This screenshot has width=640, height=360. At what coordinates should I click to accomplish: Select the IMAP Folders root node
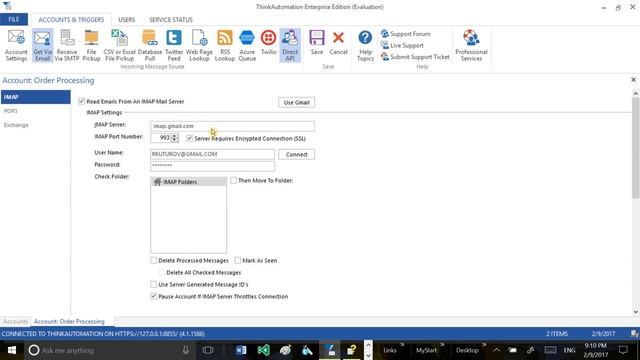pos(189,182)
